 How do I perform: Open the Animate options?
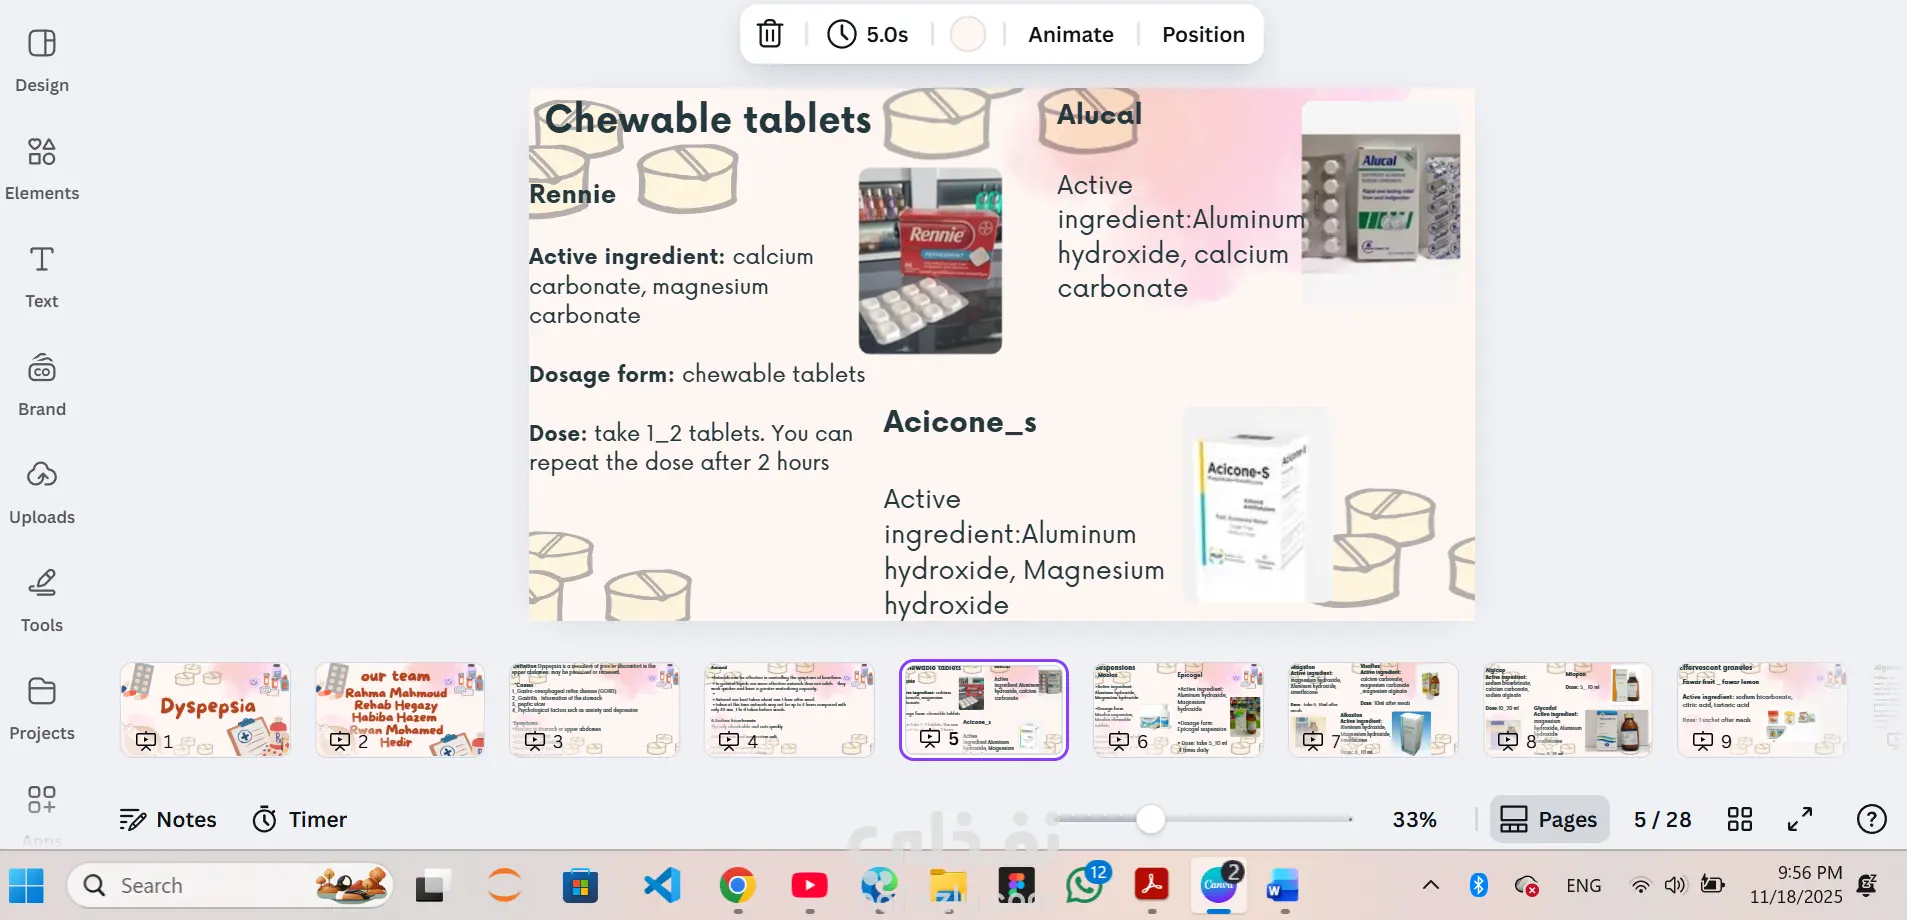[x=1071, y=34]
